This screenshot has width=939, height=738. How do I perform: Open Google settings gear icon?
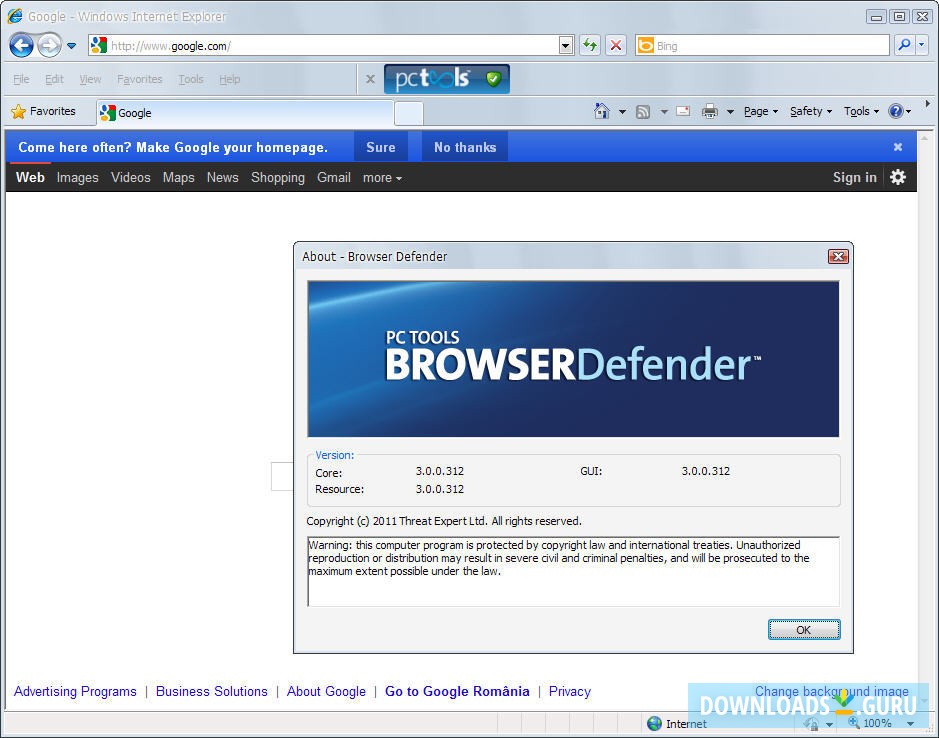(898, 177)
